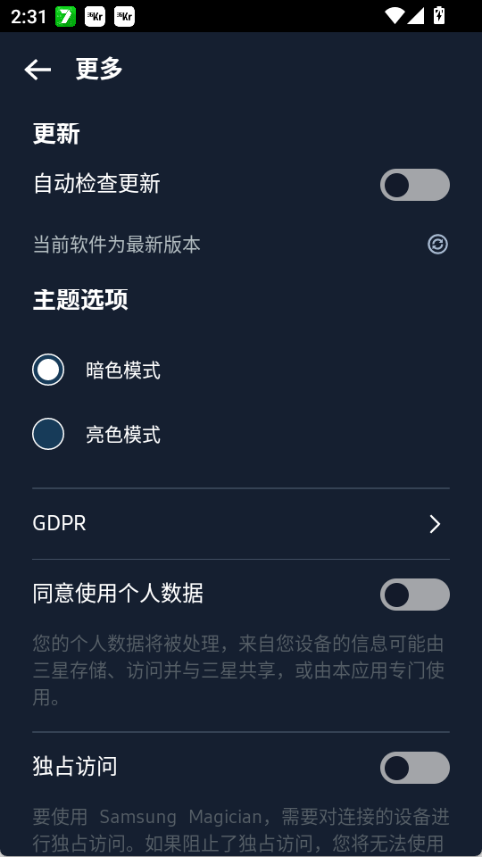
Task: Tap the battery charging icon
Action: pos(439,15)
